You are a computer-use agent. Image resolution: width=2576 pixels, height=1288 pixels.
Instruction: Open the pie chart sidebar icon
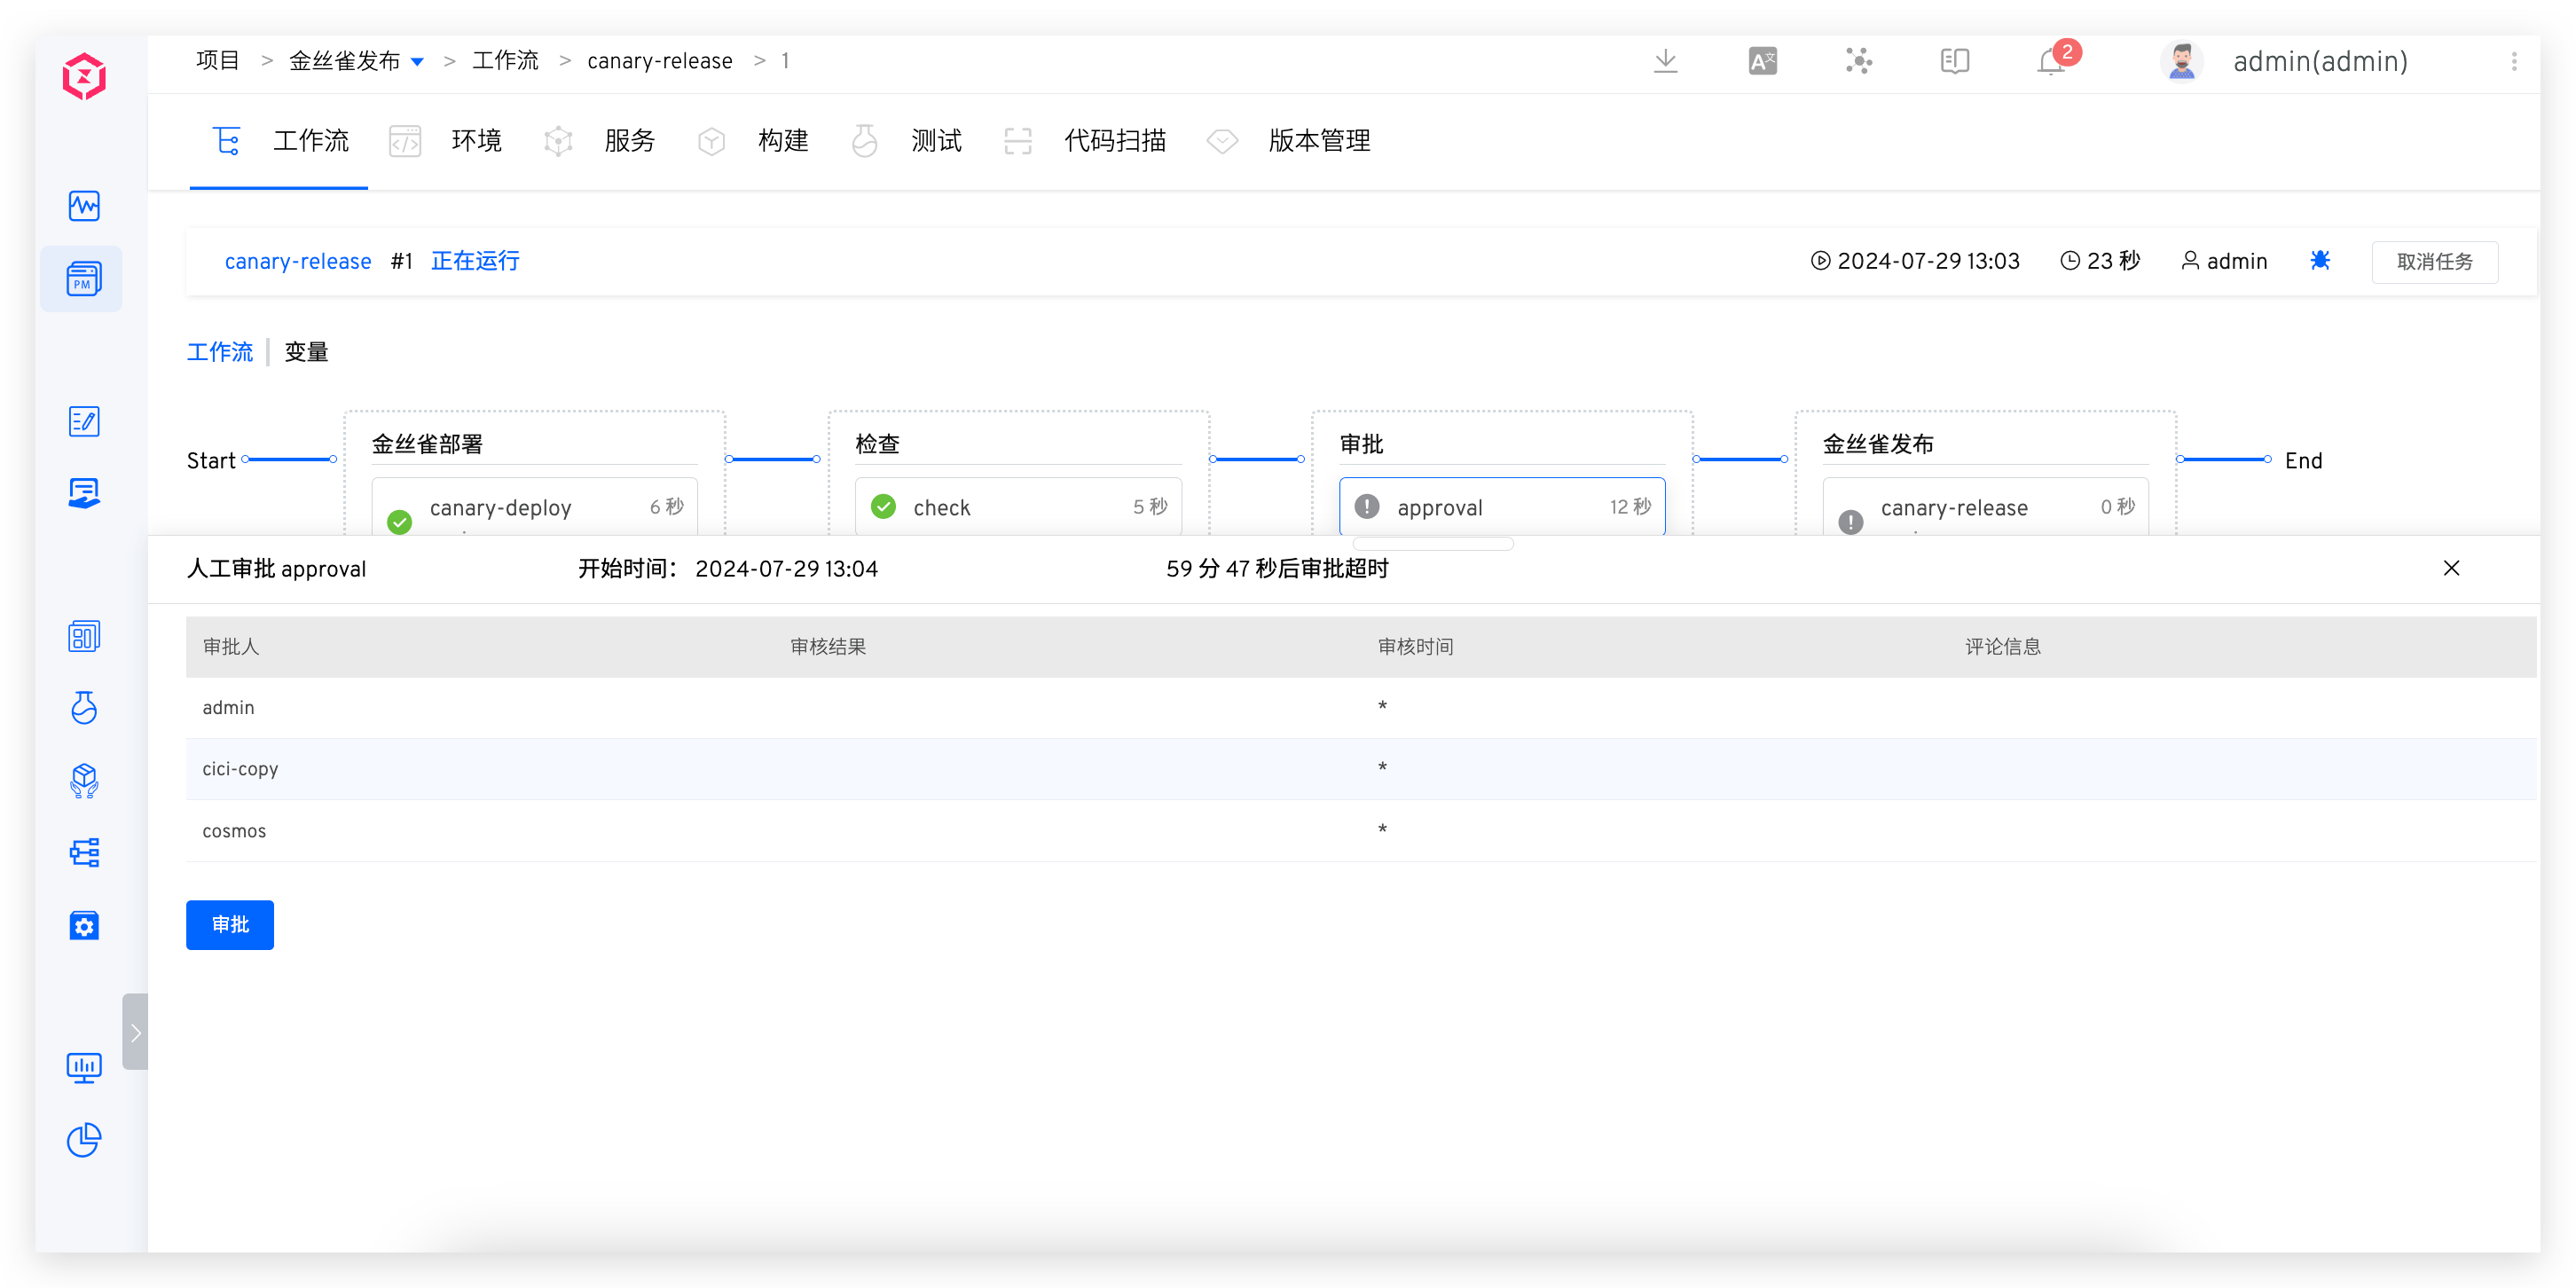coord(84,1140)
